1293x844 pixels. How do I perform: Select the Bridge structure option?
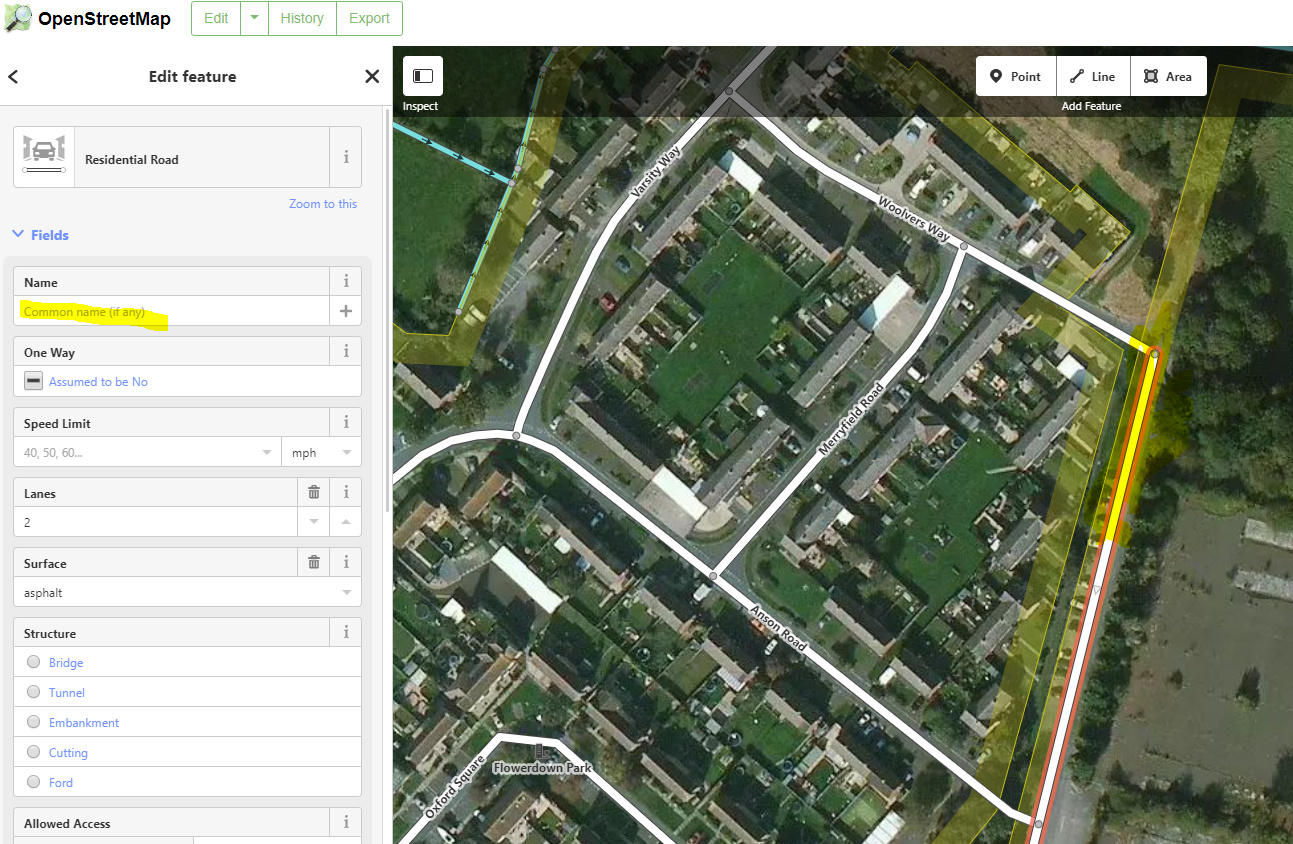(34, 662)
